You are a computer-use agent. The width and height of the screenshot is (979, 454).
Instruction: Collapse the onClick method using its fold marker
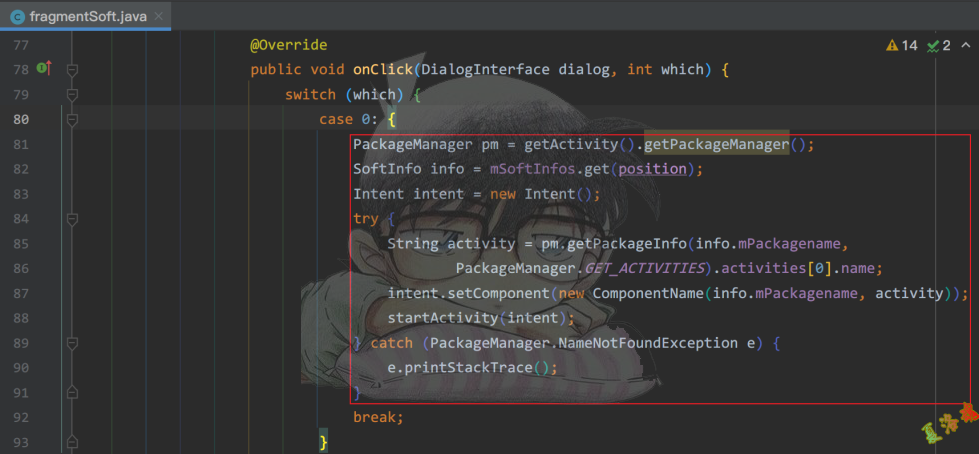coord(72,70)
